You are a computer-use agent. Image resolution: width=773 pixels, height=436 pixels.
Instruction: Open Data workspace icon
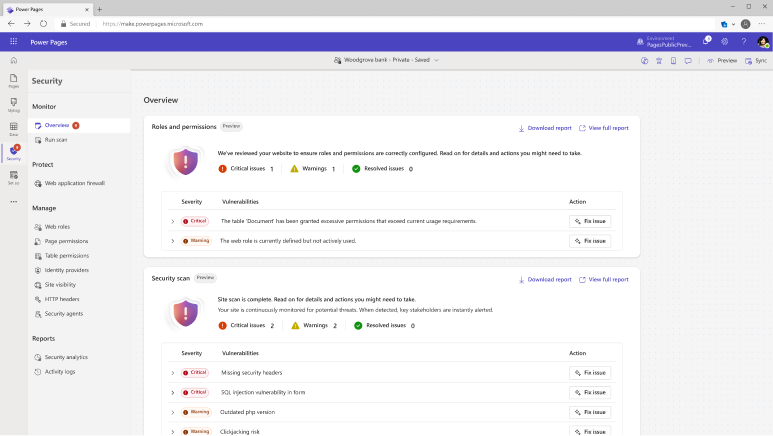pyautogui.click(x=14, y=129)
